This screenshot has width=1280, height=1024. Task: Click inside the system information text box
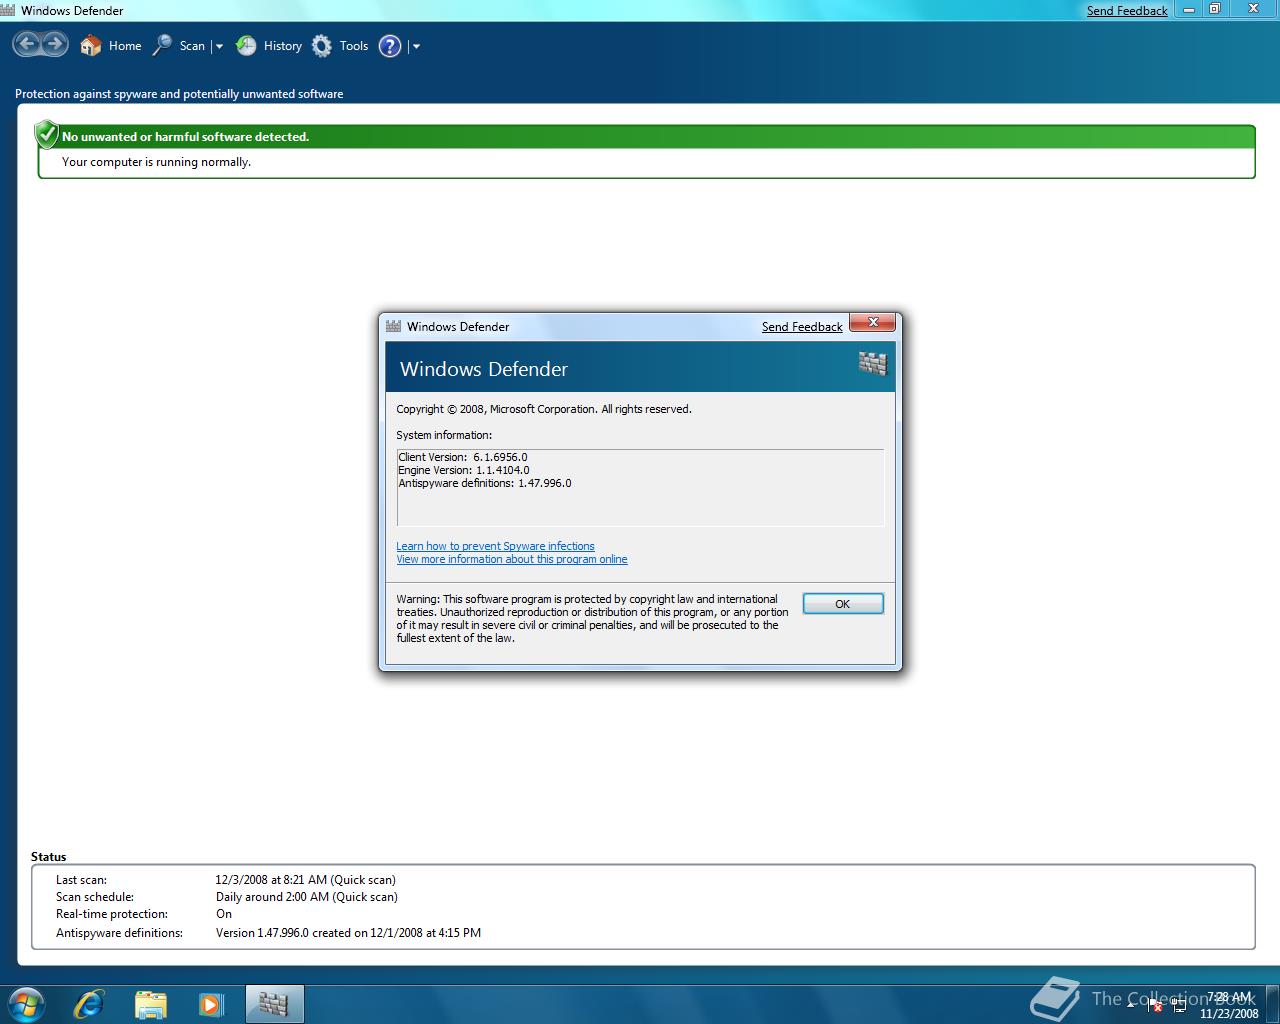[640, 487]
